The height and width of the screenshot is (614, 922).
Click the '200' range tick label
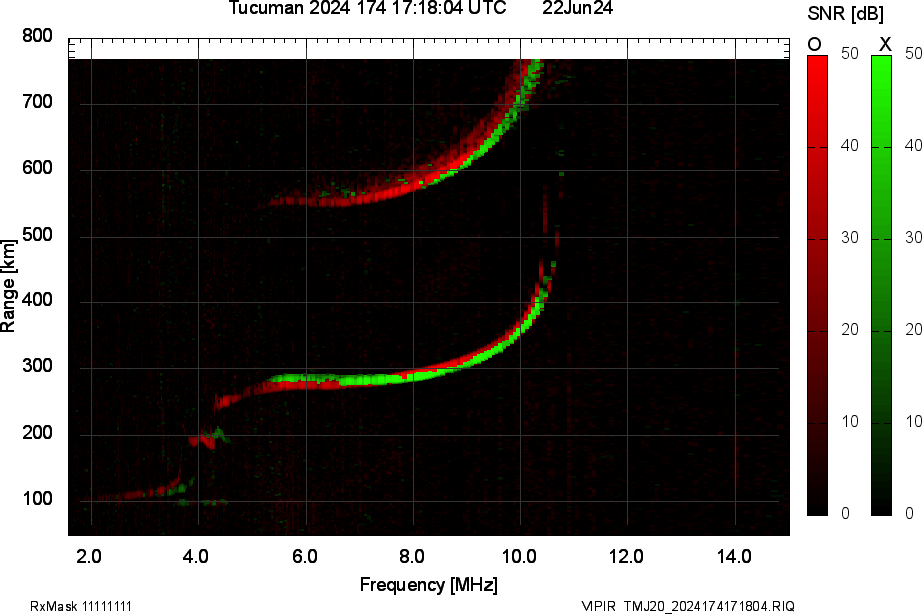point(38,433)
